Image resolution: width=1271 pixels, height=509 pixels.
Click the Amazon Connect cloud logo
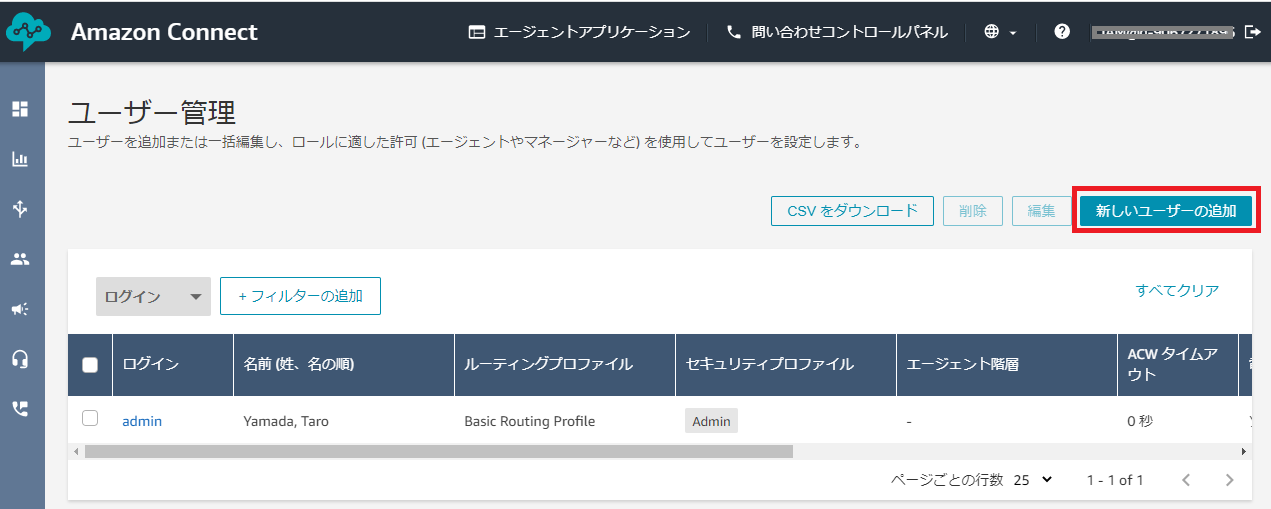(x=27, y=32)
